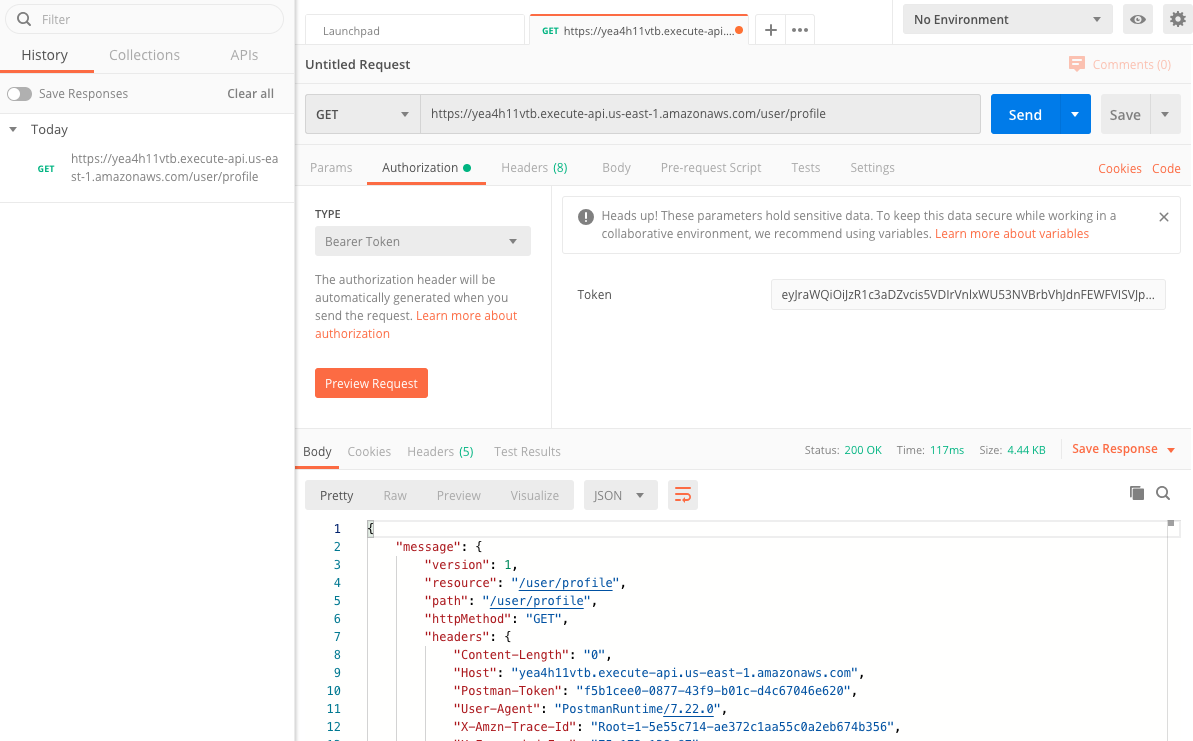The image size is (1193, 741).
Task: Switch to the Headers (8) request tab
Action: click(x=534, y=167)
